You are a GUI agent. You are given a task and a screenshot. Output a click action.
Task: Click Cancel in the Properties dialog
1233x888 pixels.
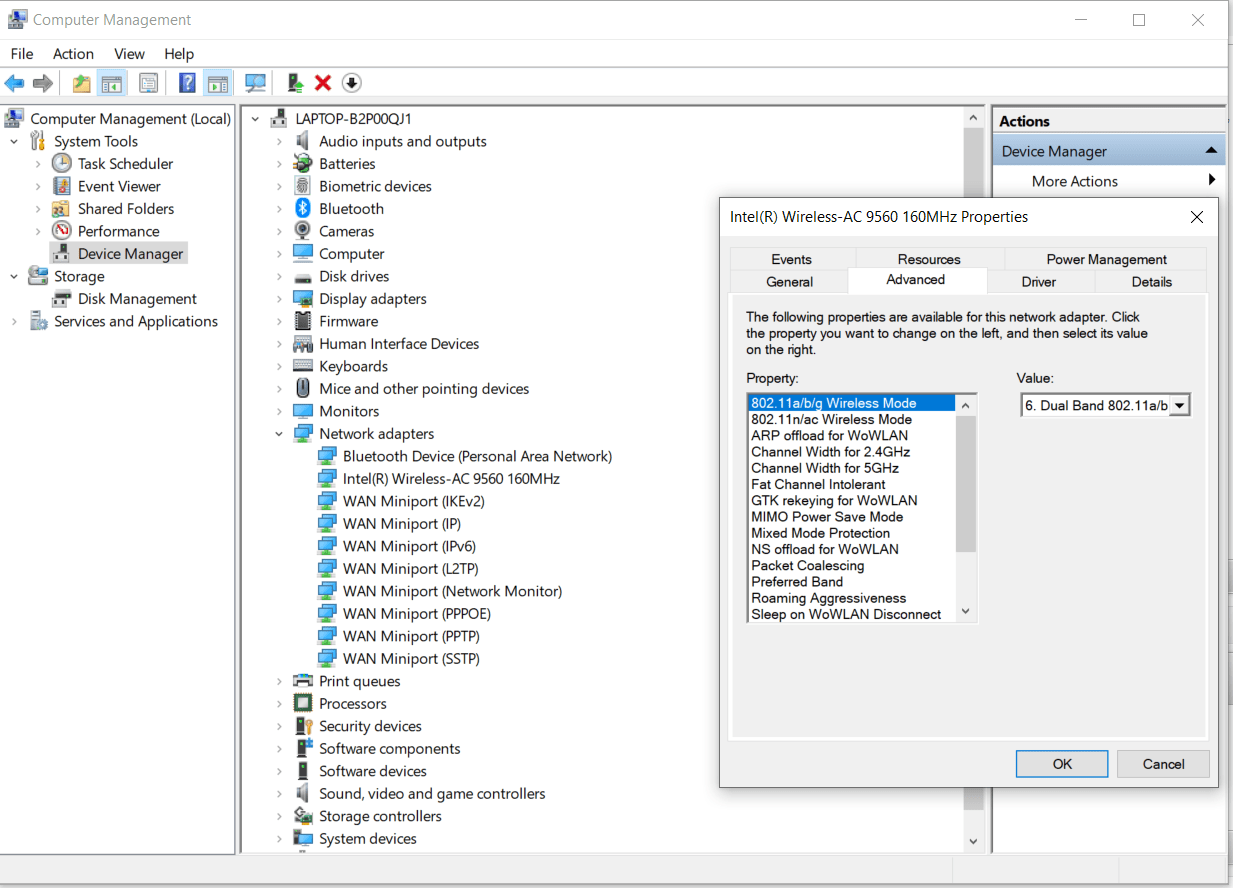click(x=1164, y=764)
